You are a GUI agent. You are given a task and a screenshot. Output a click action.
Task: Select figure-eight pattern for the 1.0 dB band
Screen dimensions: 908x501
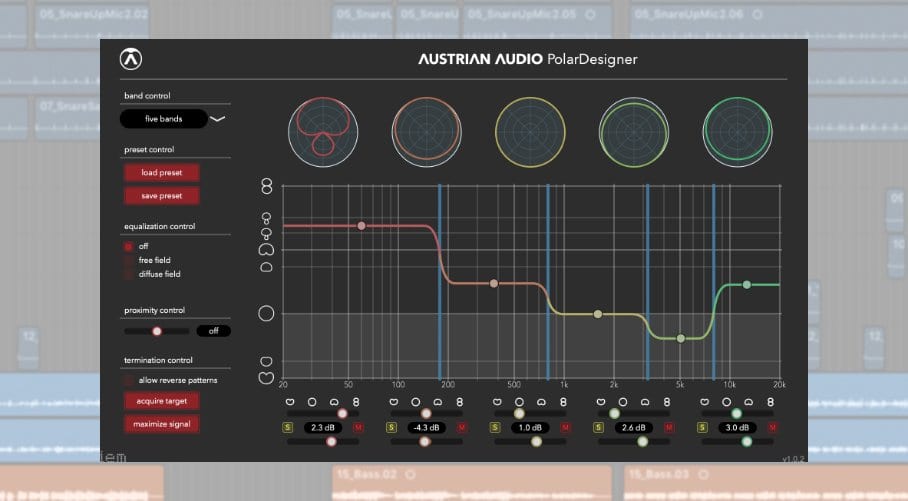pos(563,401)
